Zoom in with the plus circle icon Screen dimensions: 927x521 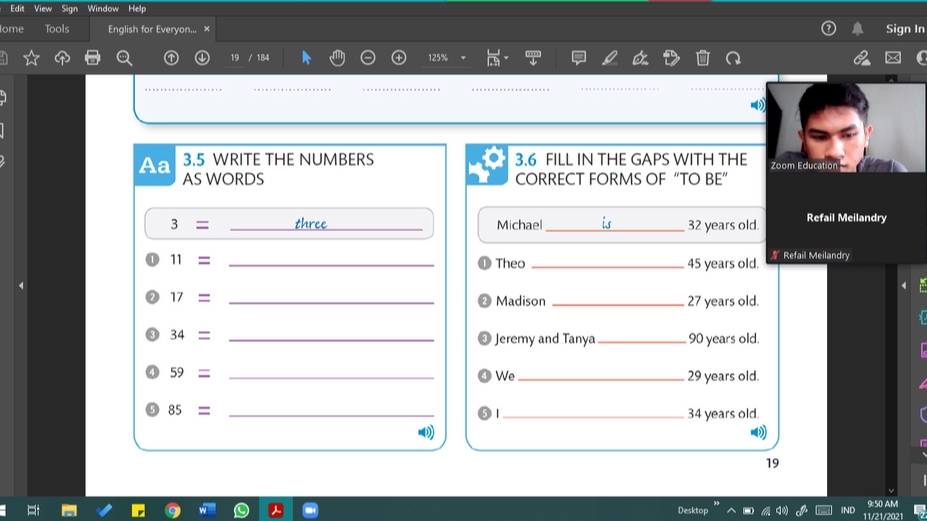pyautogui.click(x=399, y=58)
